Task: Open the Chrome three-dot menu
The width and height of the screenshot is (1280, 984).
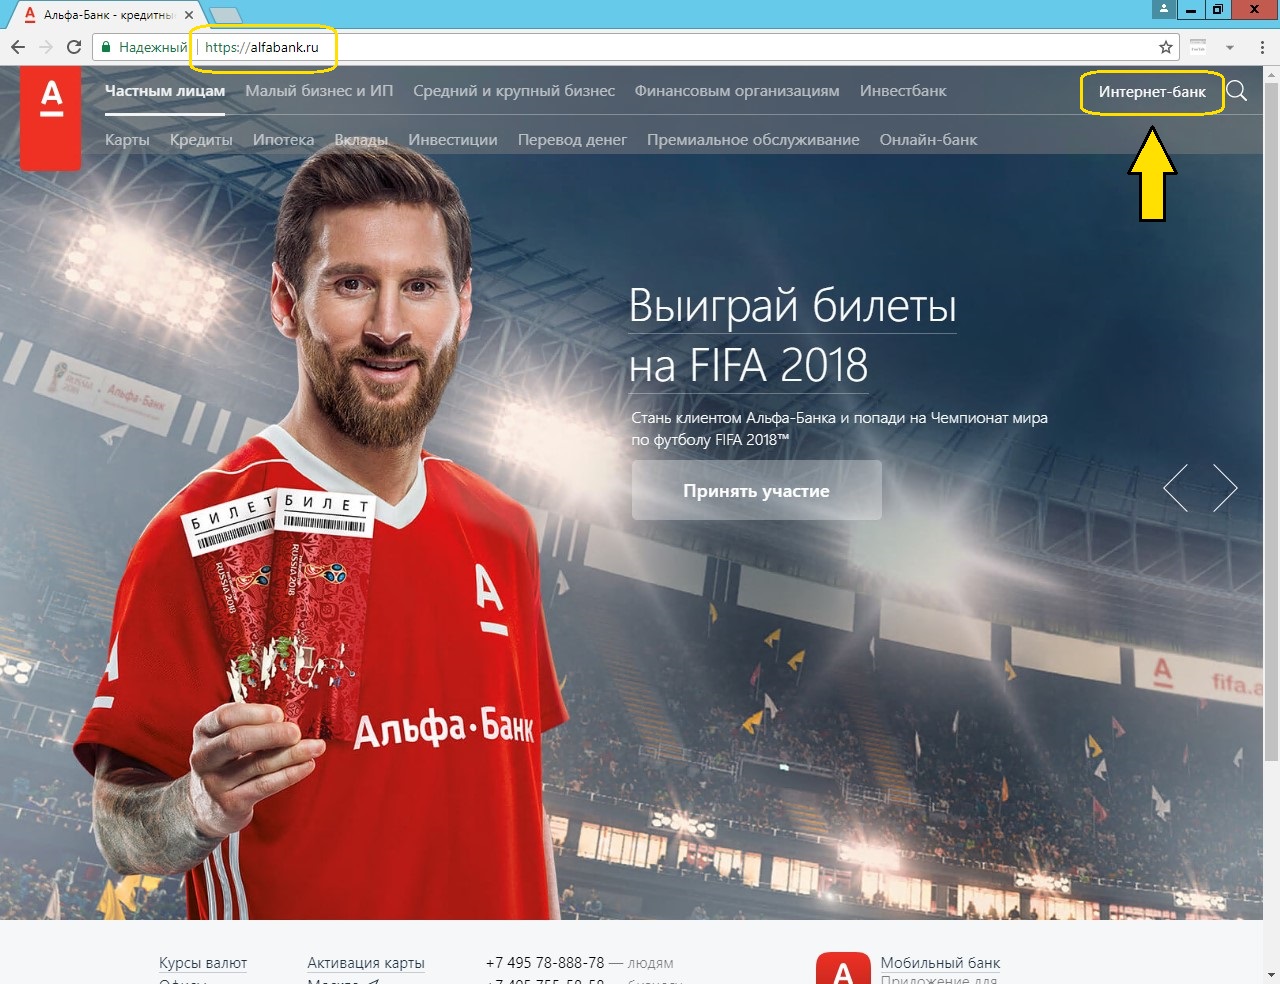Action: [1262, 47]
